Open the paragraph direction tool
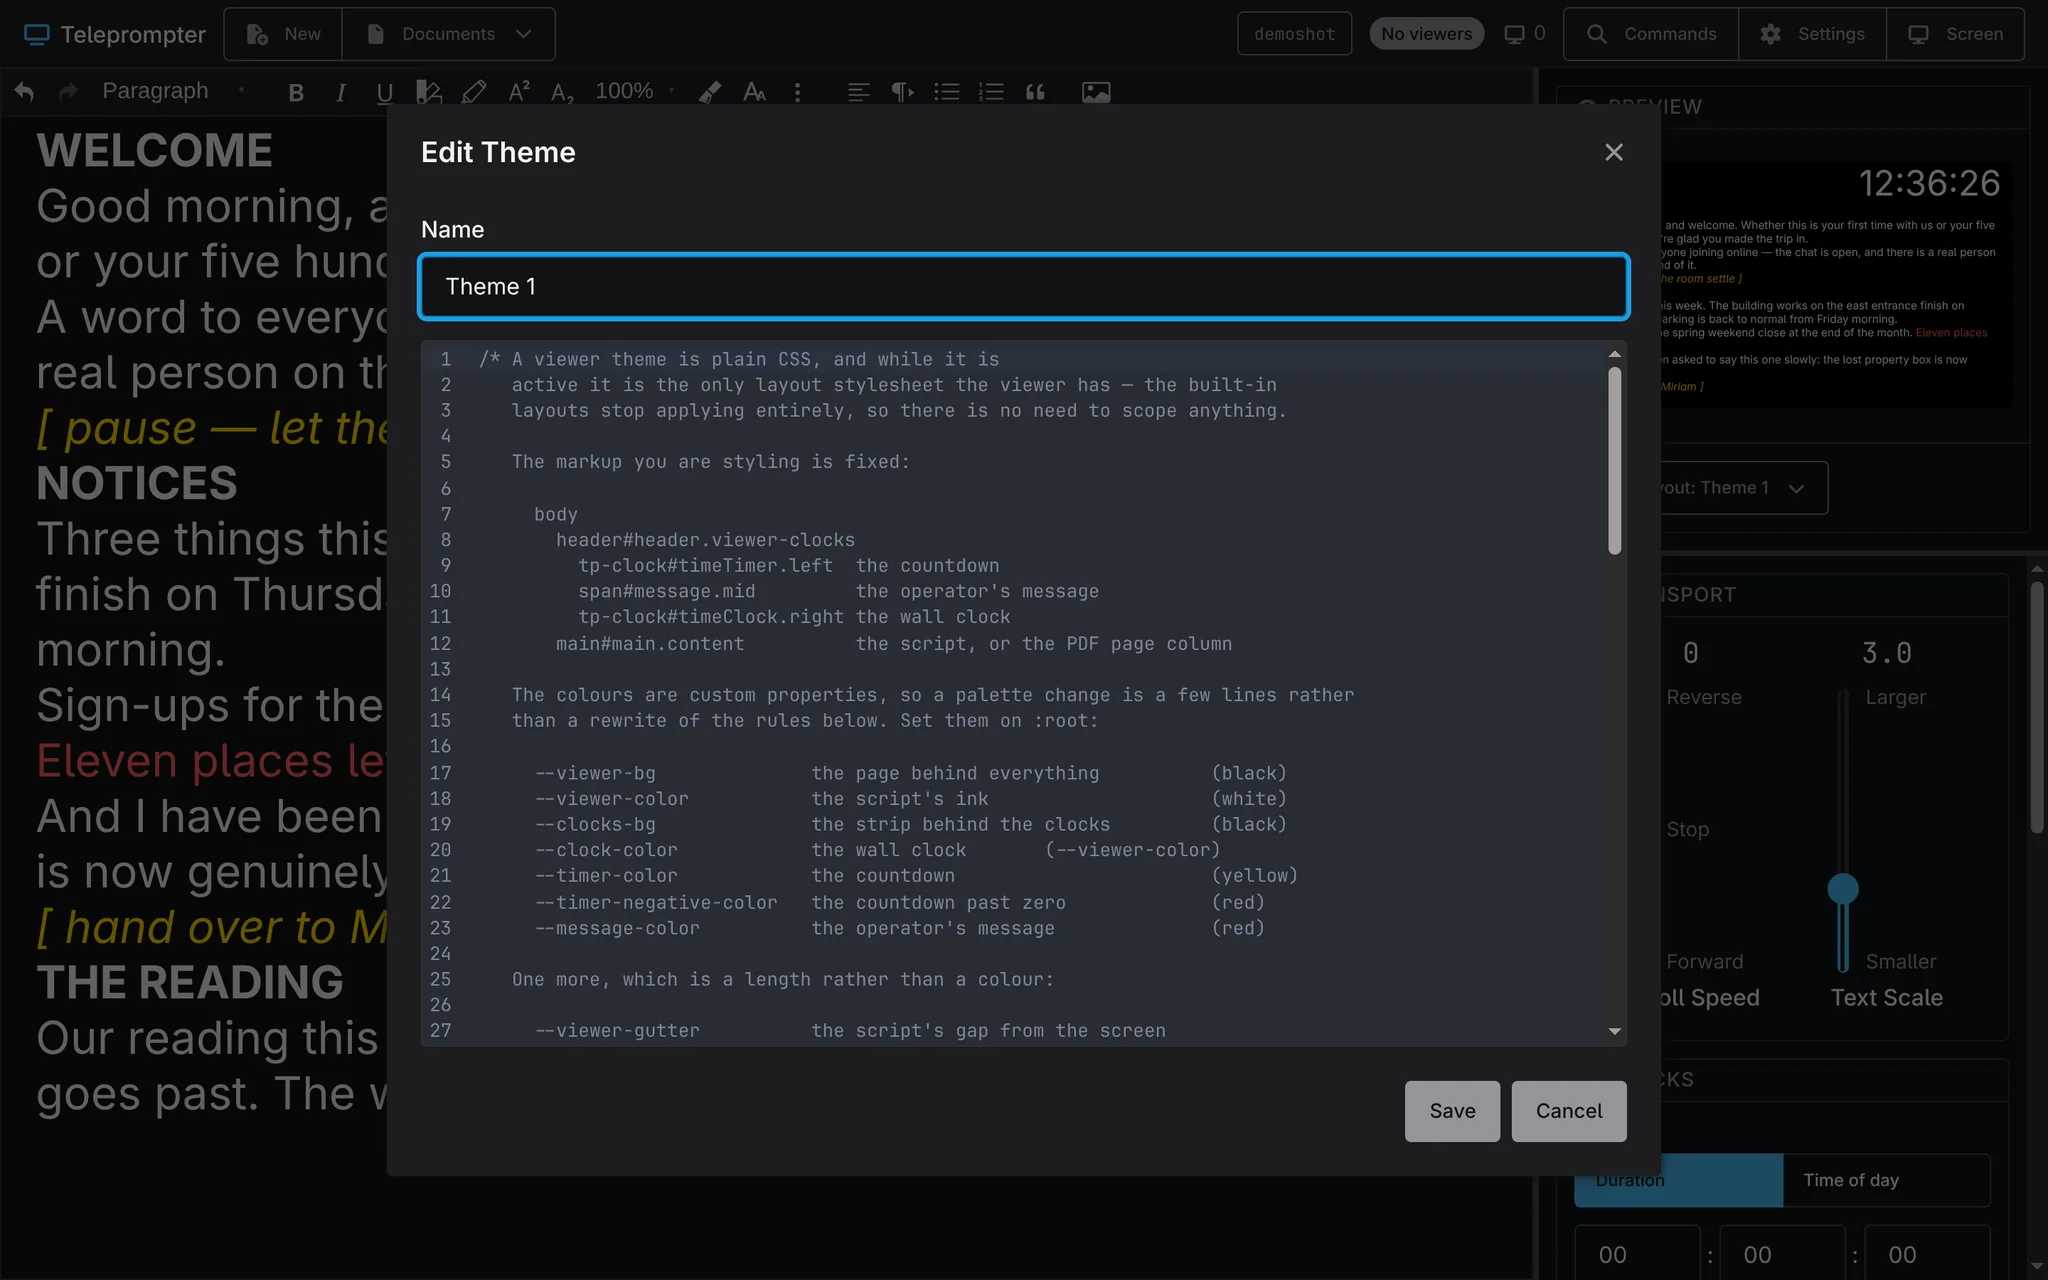 [x=902, y=92]
